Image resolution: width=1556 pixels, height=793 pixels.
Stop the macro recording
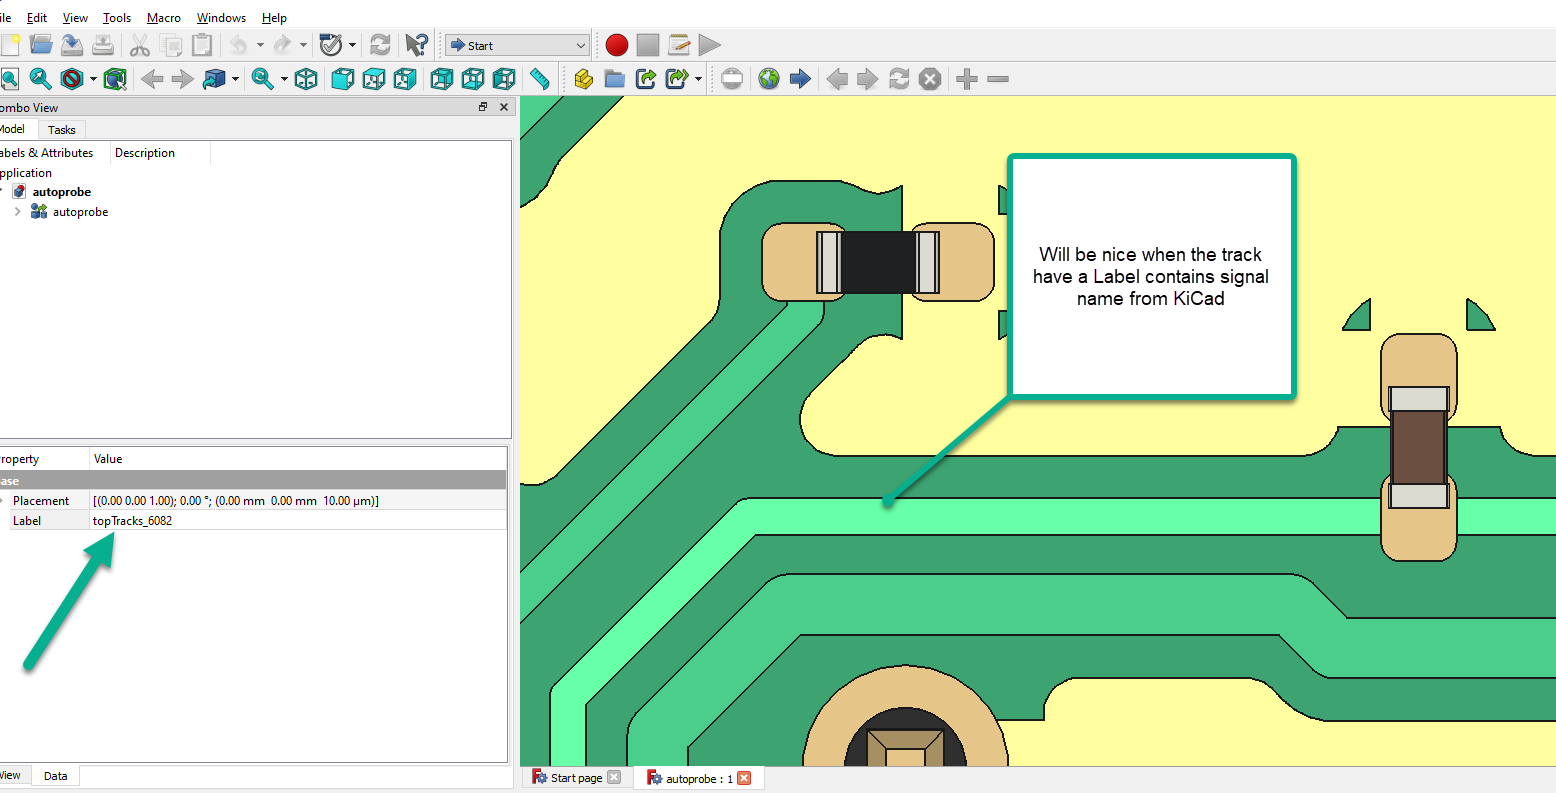[648, 44]
